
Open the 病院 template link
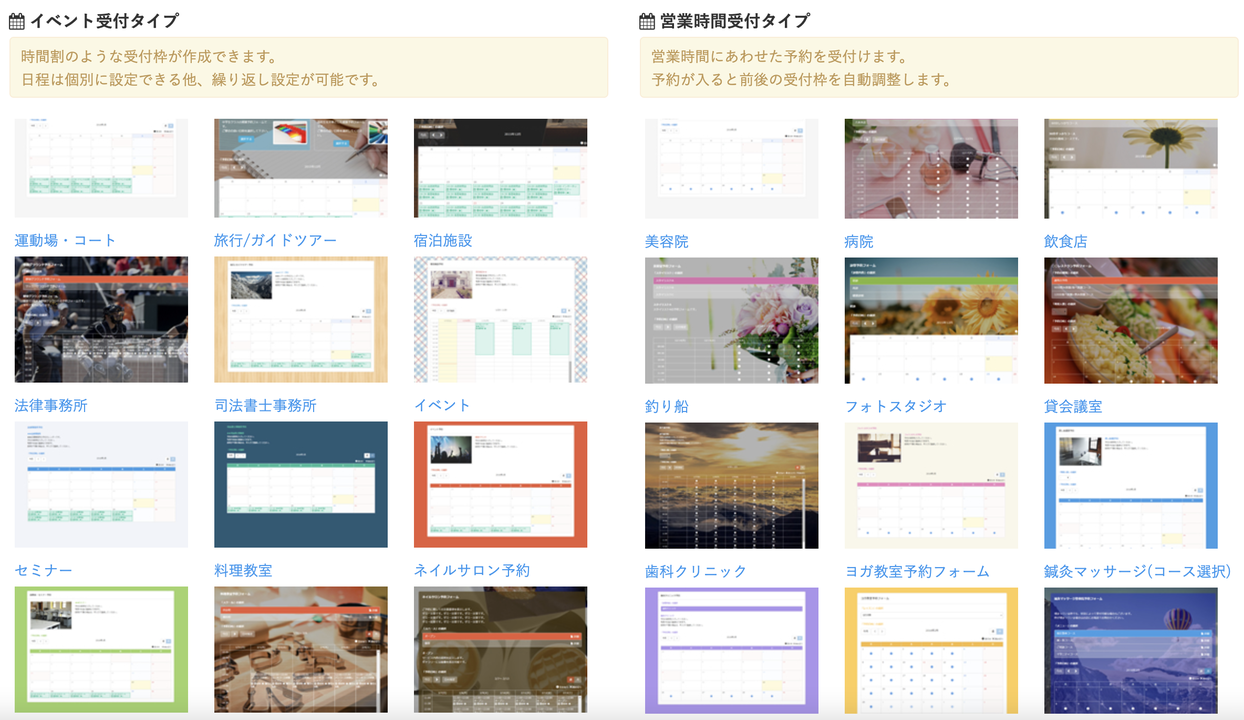pos(859,241)
